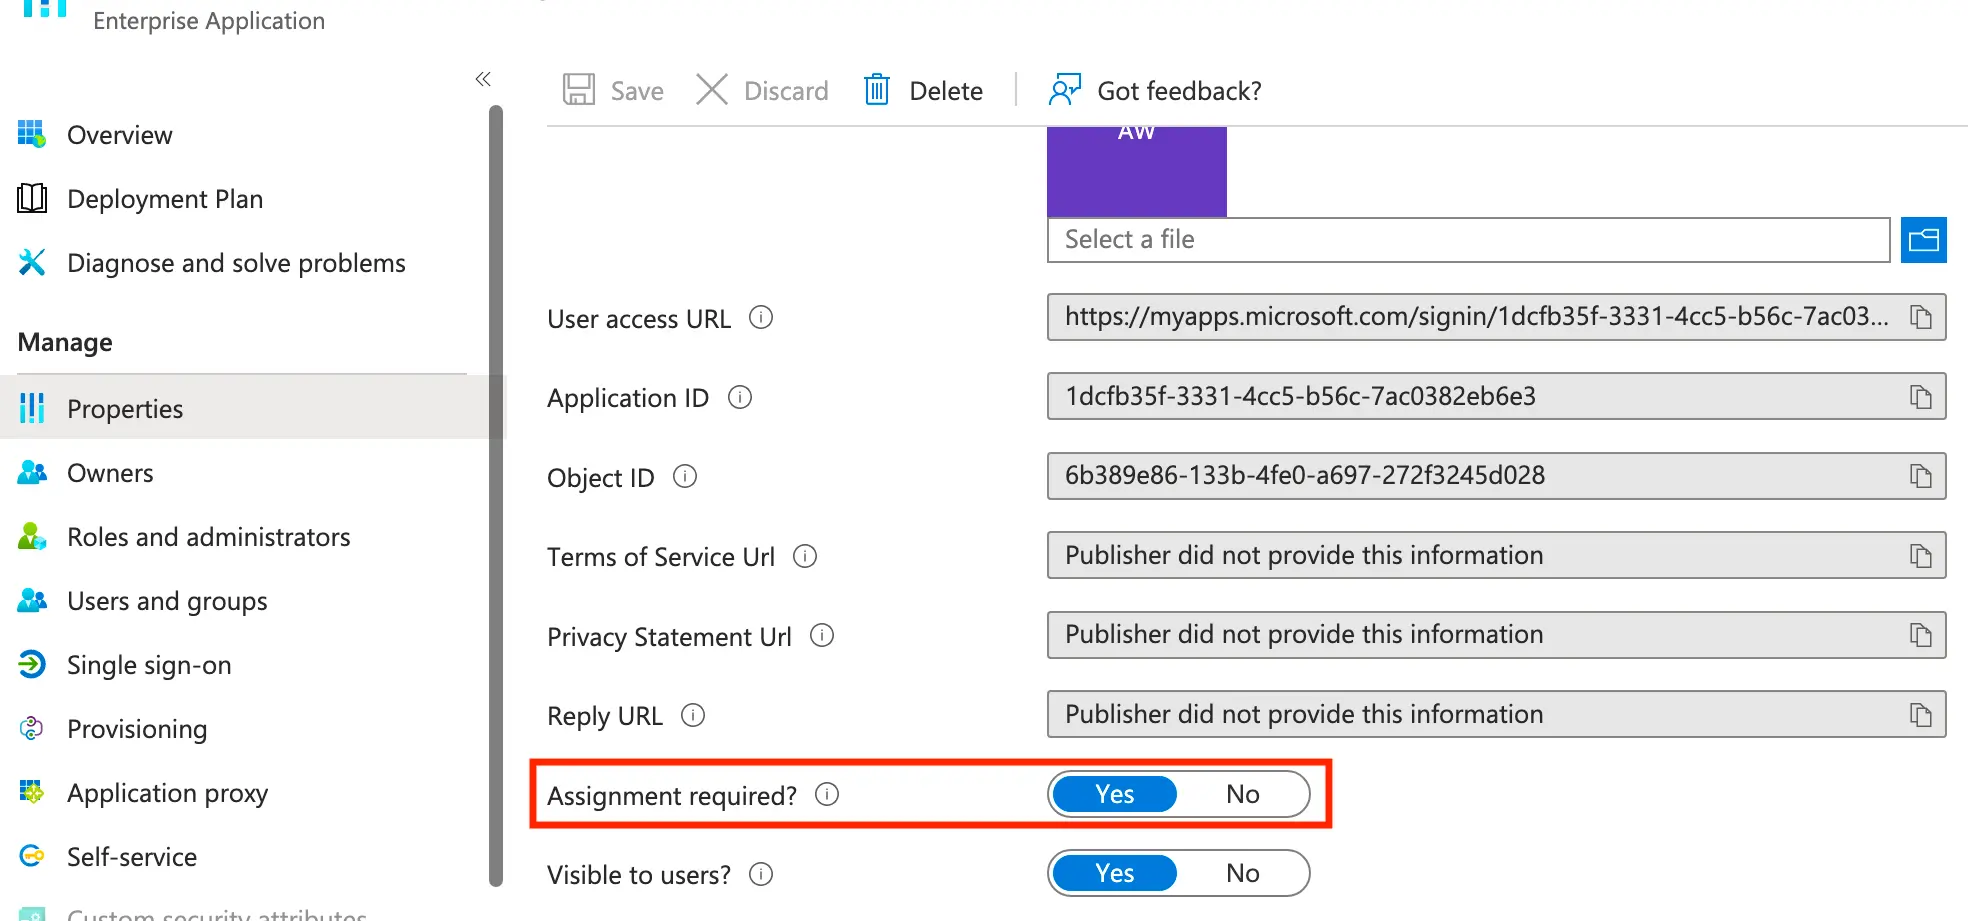Click the Save button
The height and width of the screenshot is (921, 1968).
pyautogui.click(x=614, y=91)
